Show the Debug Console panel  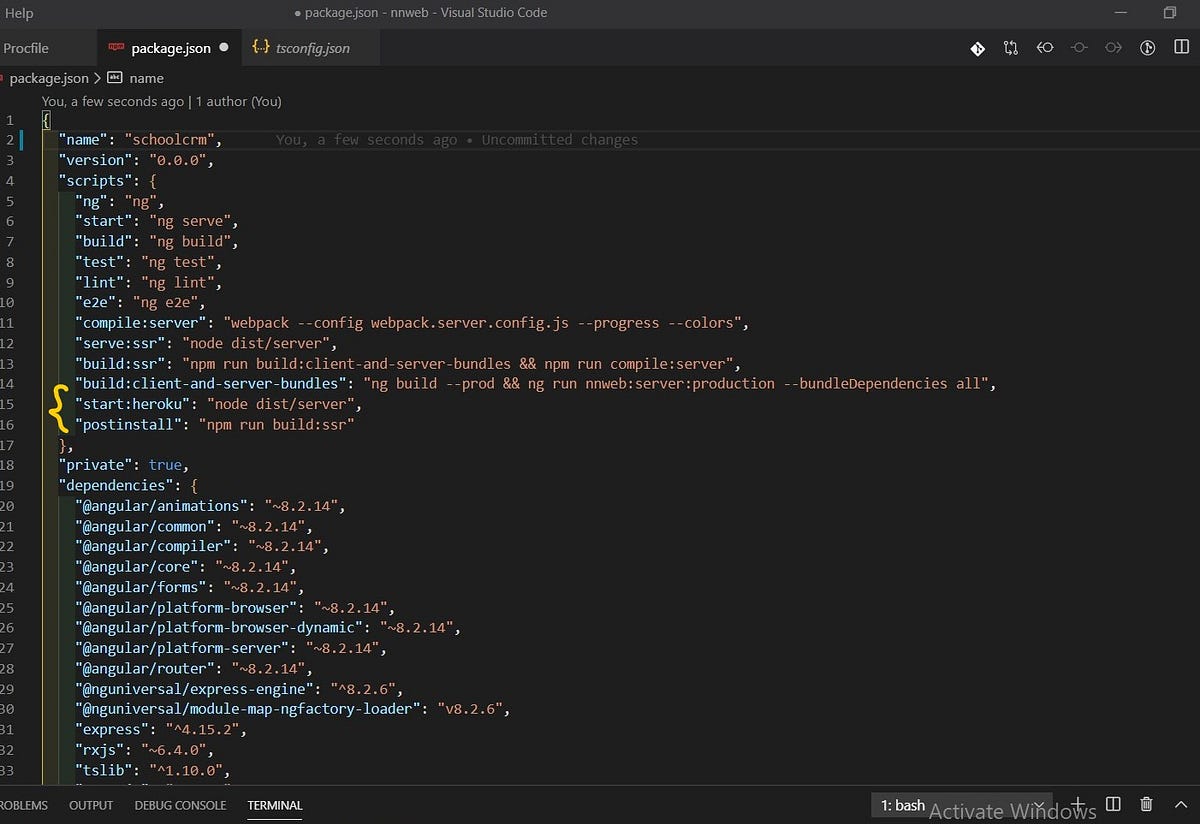[180, 805]
